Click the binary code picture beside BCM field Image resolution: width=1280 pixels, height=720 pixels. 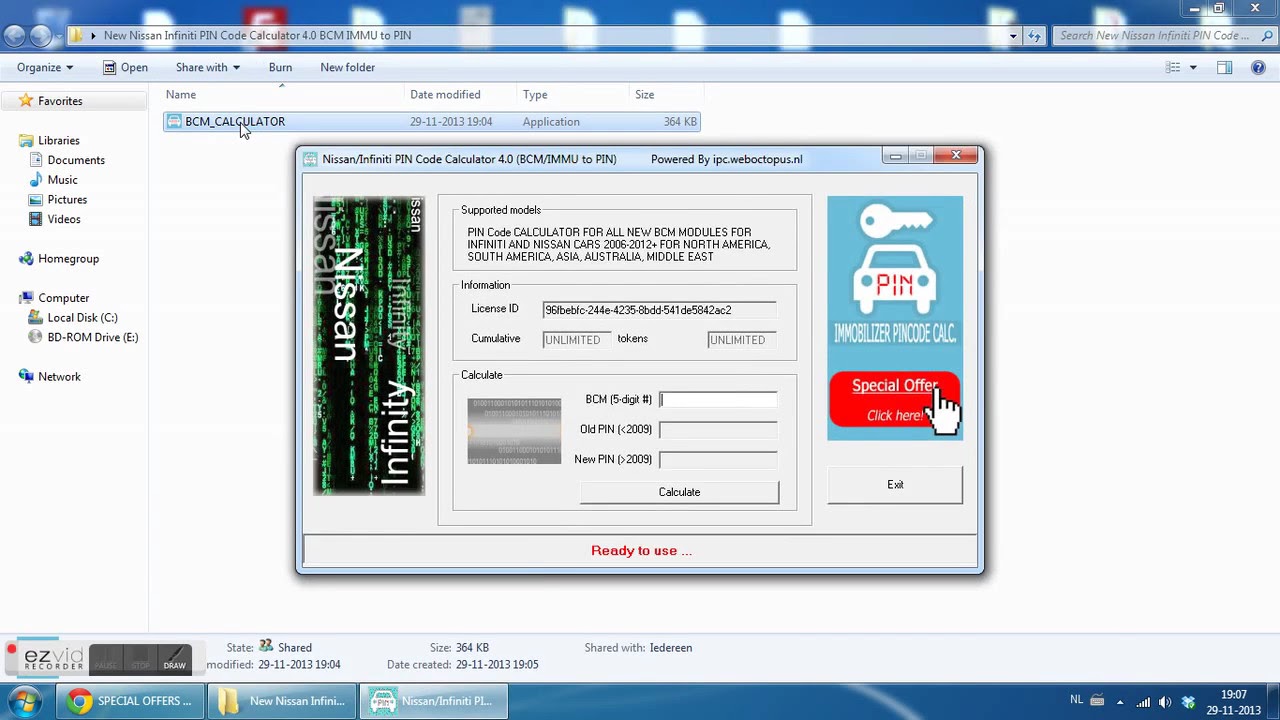click(514, 431)
